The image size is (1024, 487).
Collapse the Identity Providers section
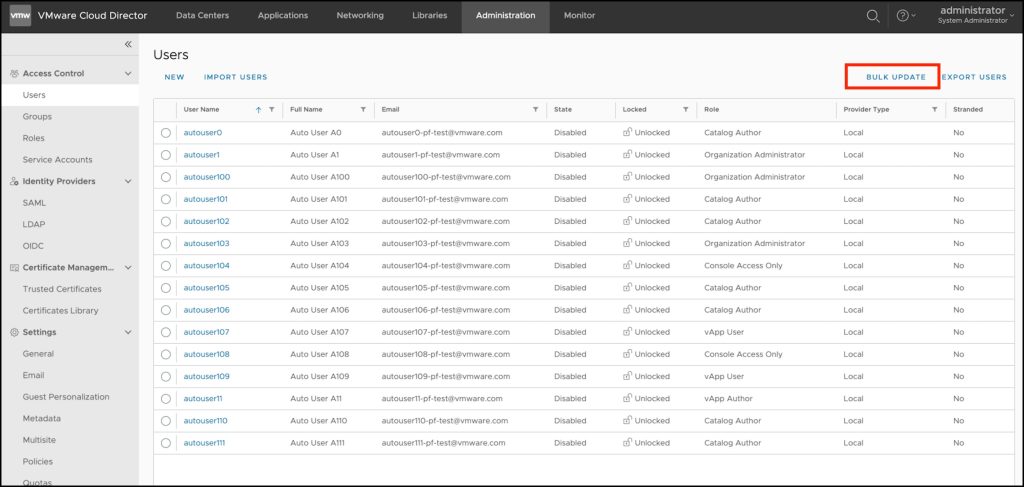(x=128, y=182)
